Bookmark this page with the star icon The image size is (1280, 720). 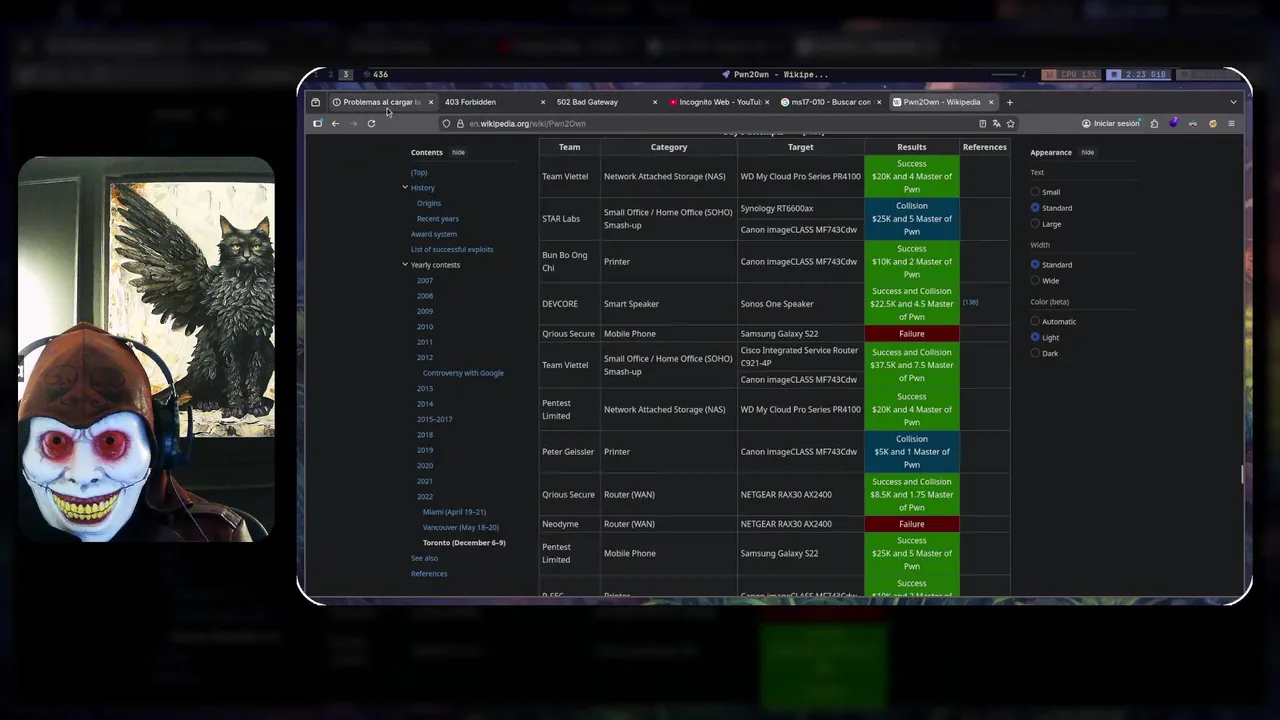point(1011,124)
